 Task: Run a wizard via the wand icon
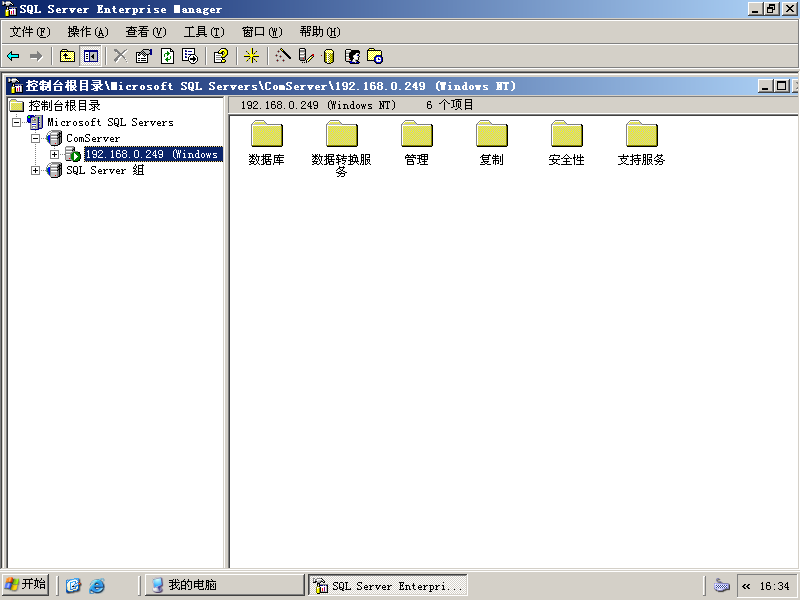tap(283, 56)
